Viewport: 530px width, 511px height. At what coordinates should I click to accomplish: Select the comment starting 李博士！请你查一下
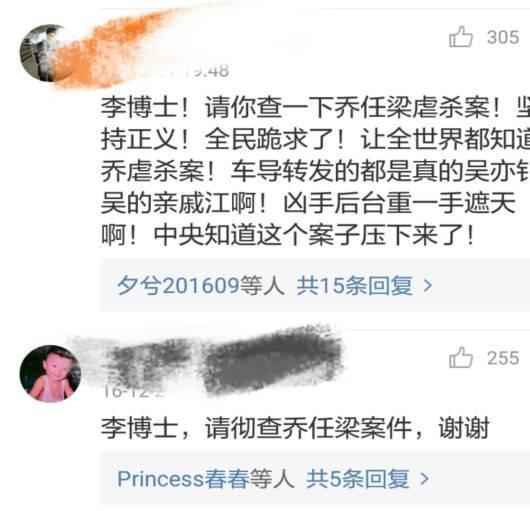[x=315, y=171]
